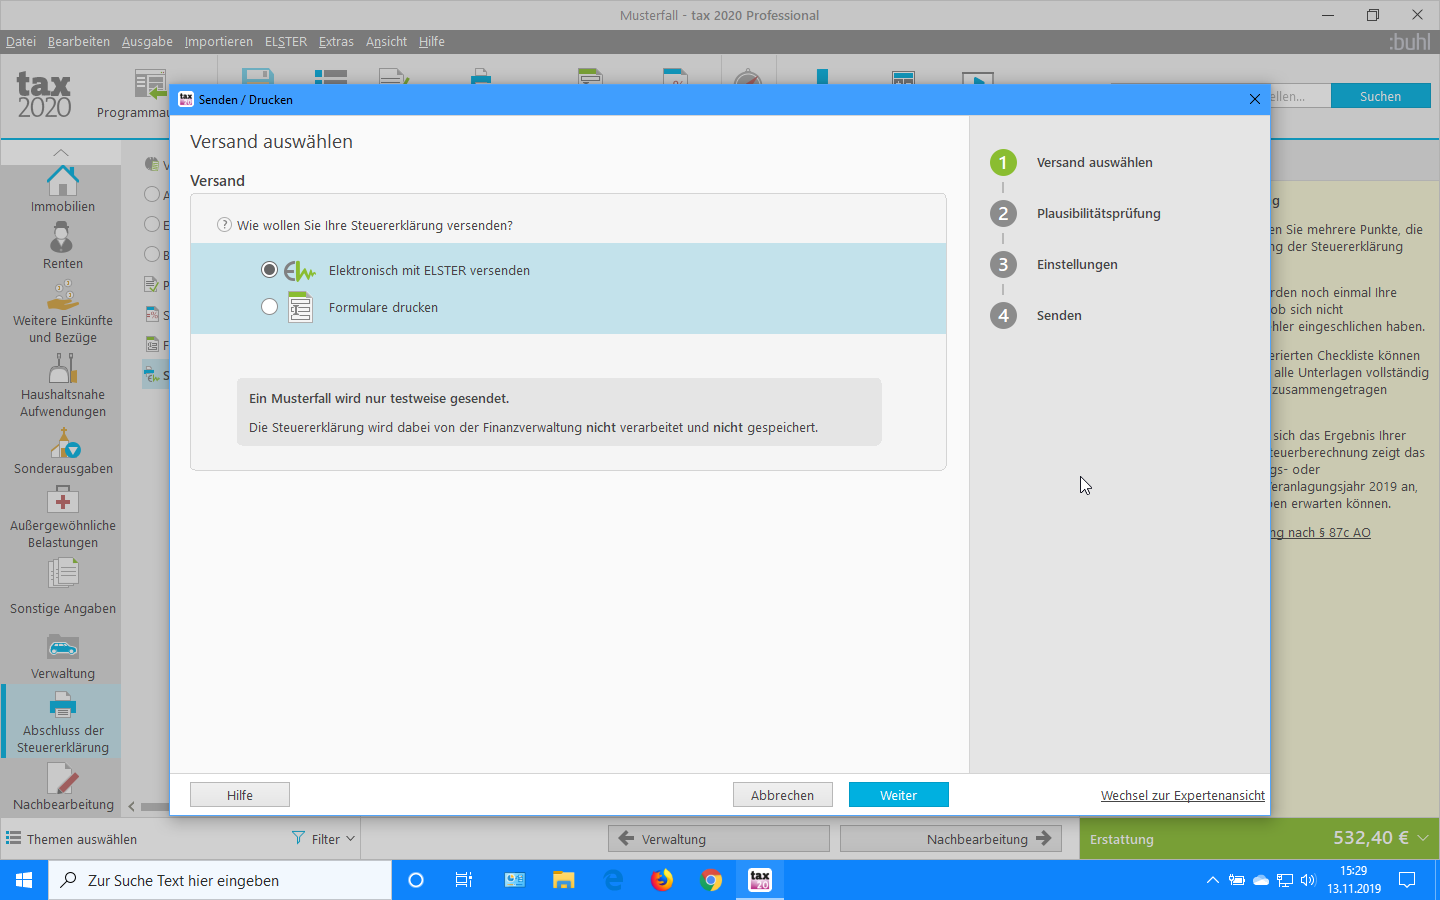This screenshot has height=900, width=1440.
Task: Expand the Erstattung amount chevron
Action: (1423, 838)
